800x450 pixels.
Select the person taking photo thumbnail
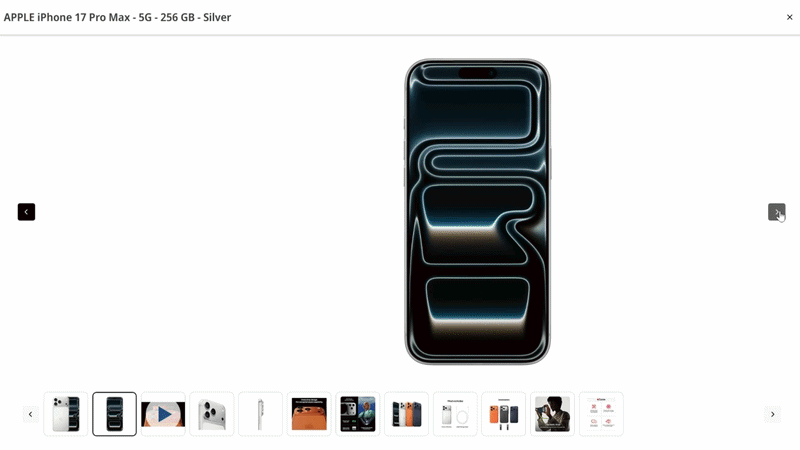click(x=553, y=414)
